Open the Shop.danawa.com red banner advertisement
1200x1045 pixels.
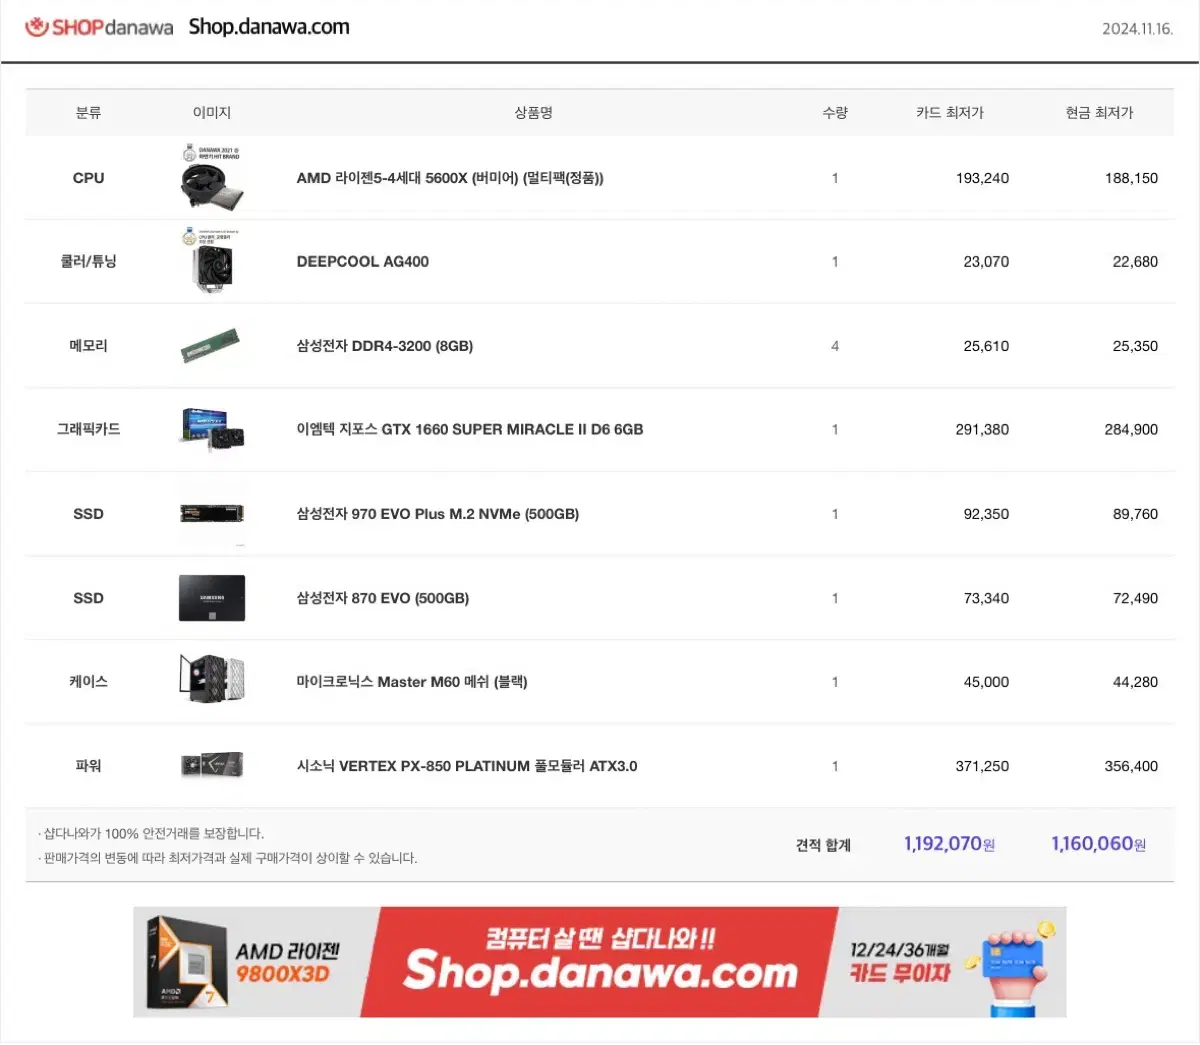tap(600, 962)
